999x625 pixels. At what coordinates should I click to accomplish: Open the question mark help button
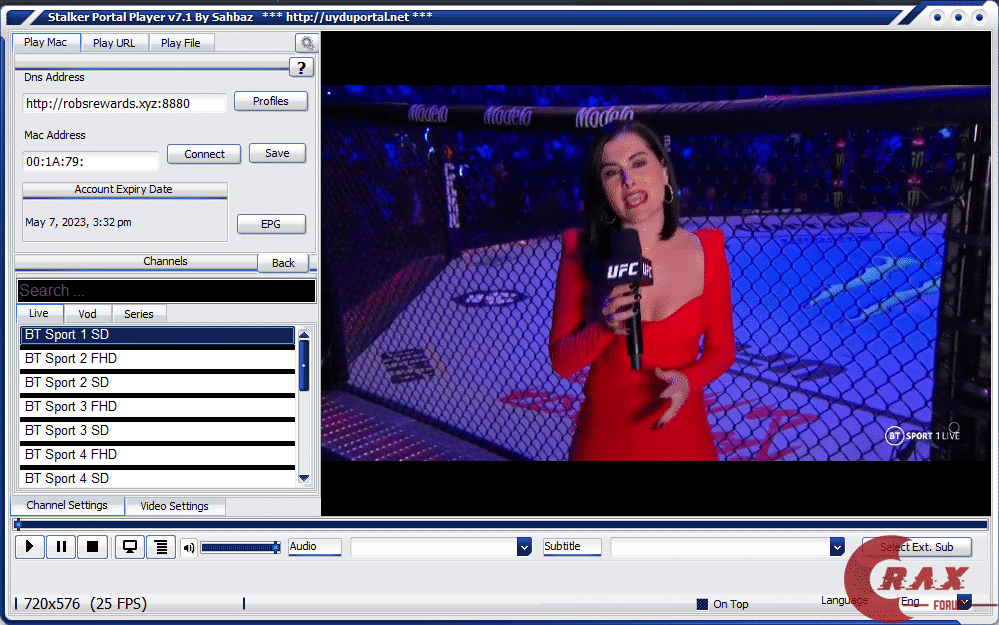[x=301, y=68]
